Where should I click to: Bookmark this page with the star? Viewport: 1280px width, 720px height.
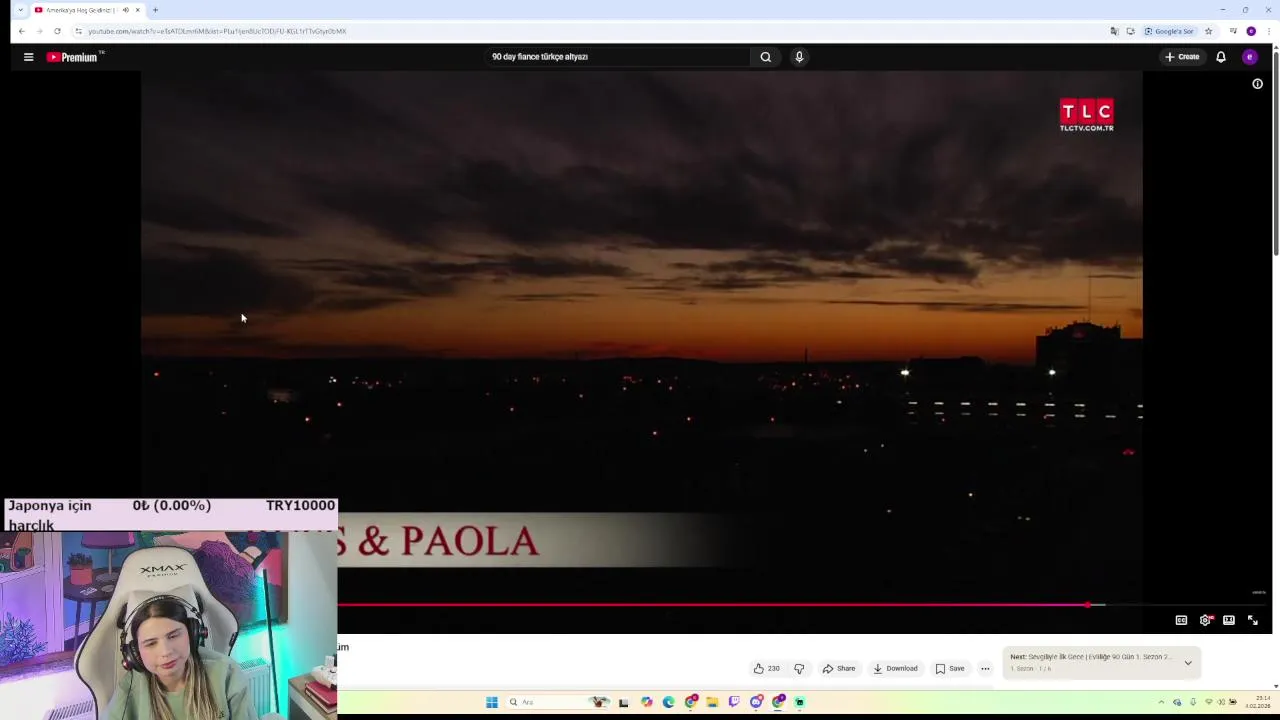point(1208,31)
